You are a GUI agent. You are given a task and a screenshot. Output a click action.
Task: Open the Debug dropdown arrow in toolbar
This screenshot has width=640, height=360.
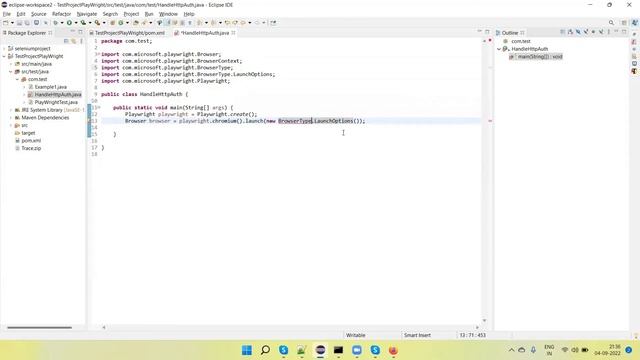(x=62, y=23)
